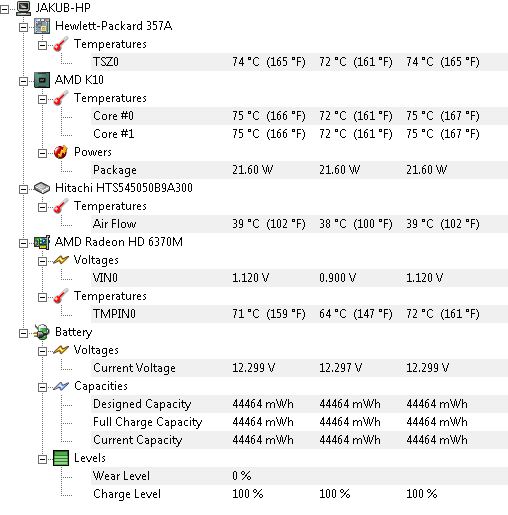
Task: Click the AMD K10 processor chip icon
Action: pos(42,80)
